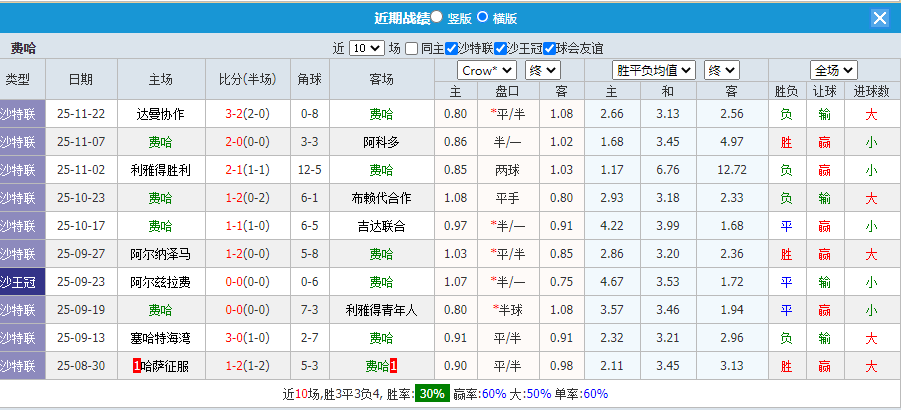Toggle the 同主 checkbox
This screenshot has height=410, width=901.
coord(413,48)
